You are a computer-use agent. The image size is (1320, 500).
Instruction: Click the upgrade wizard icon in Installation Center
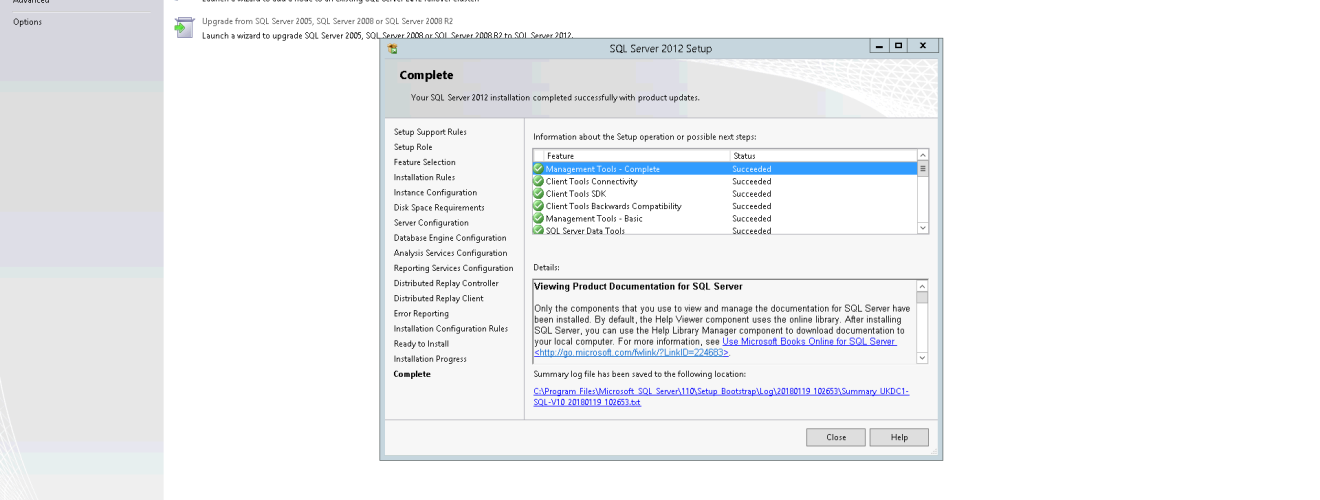click(x=183, y=28)
